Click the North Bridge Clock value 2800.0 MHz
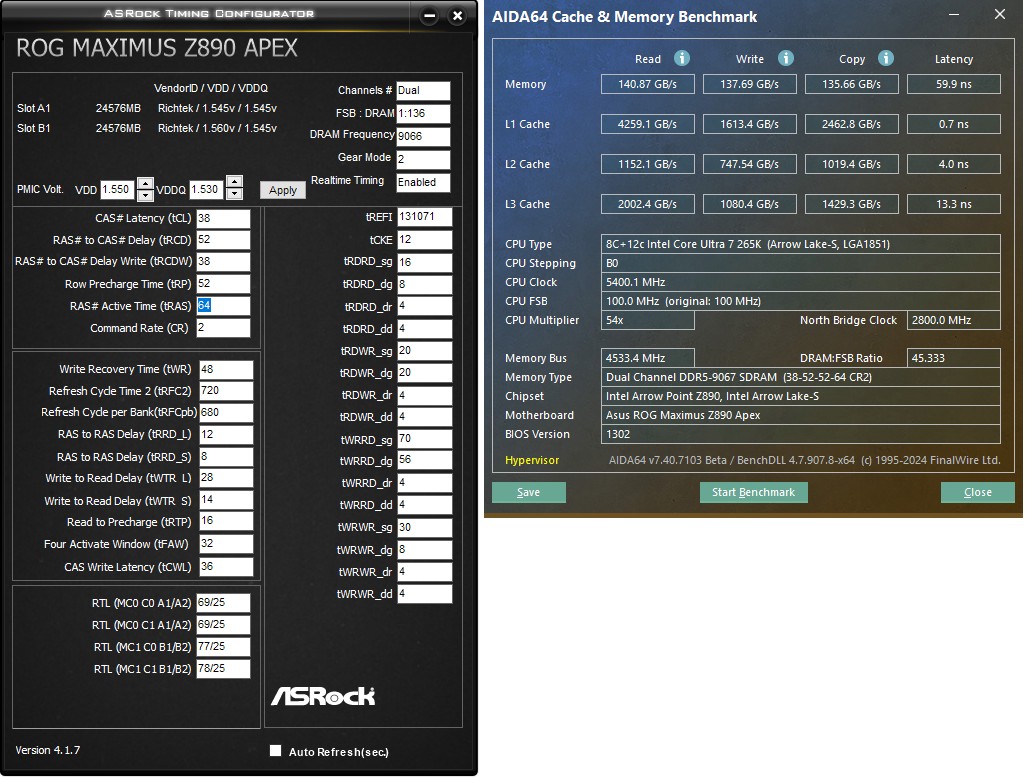Viewport: 1028px width, 779px height. pos(954,320)
